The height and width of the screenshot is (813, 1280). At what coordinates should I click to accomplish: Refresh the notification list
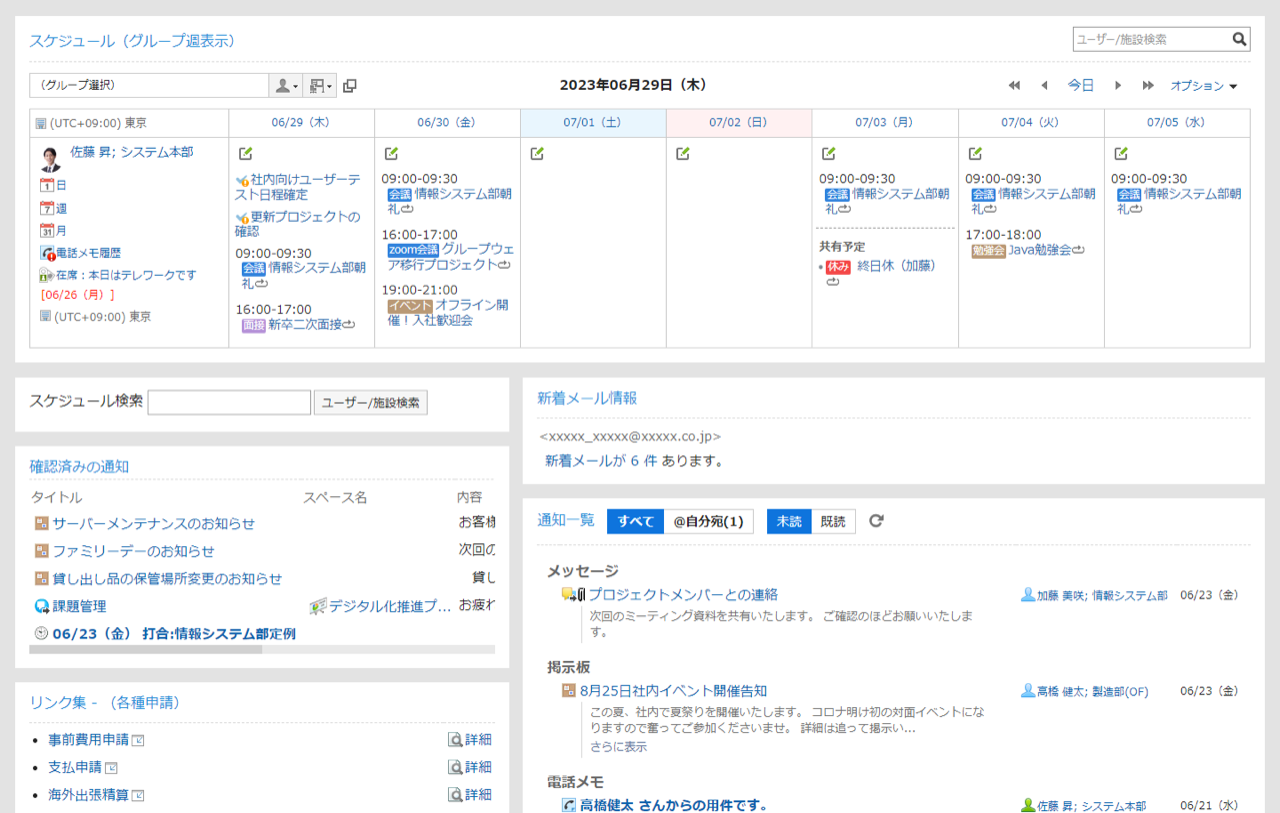click(x=876, y=521)
